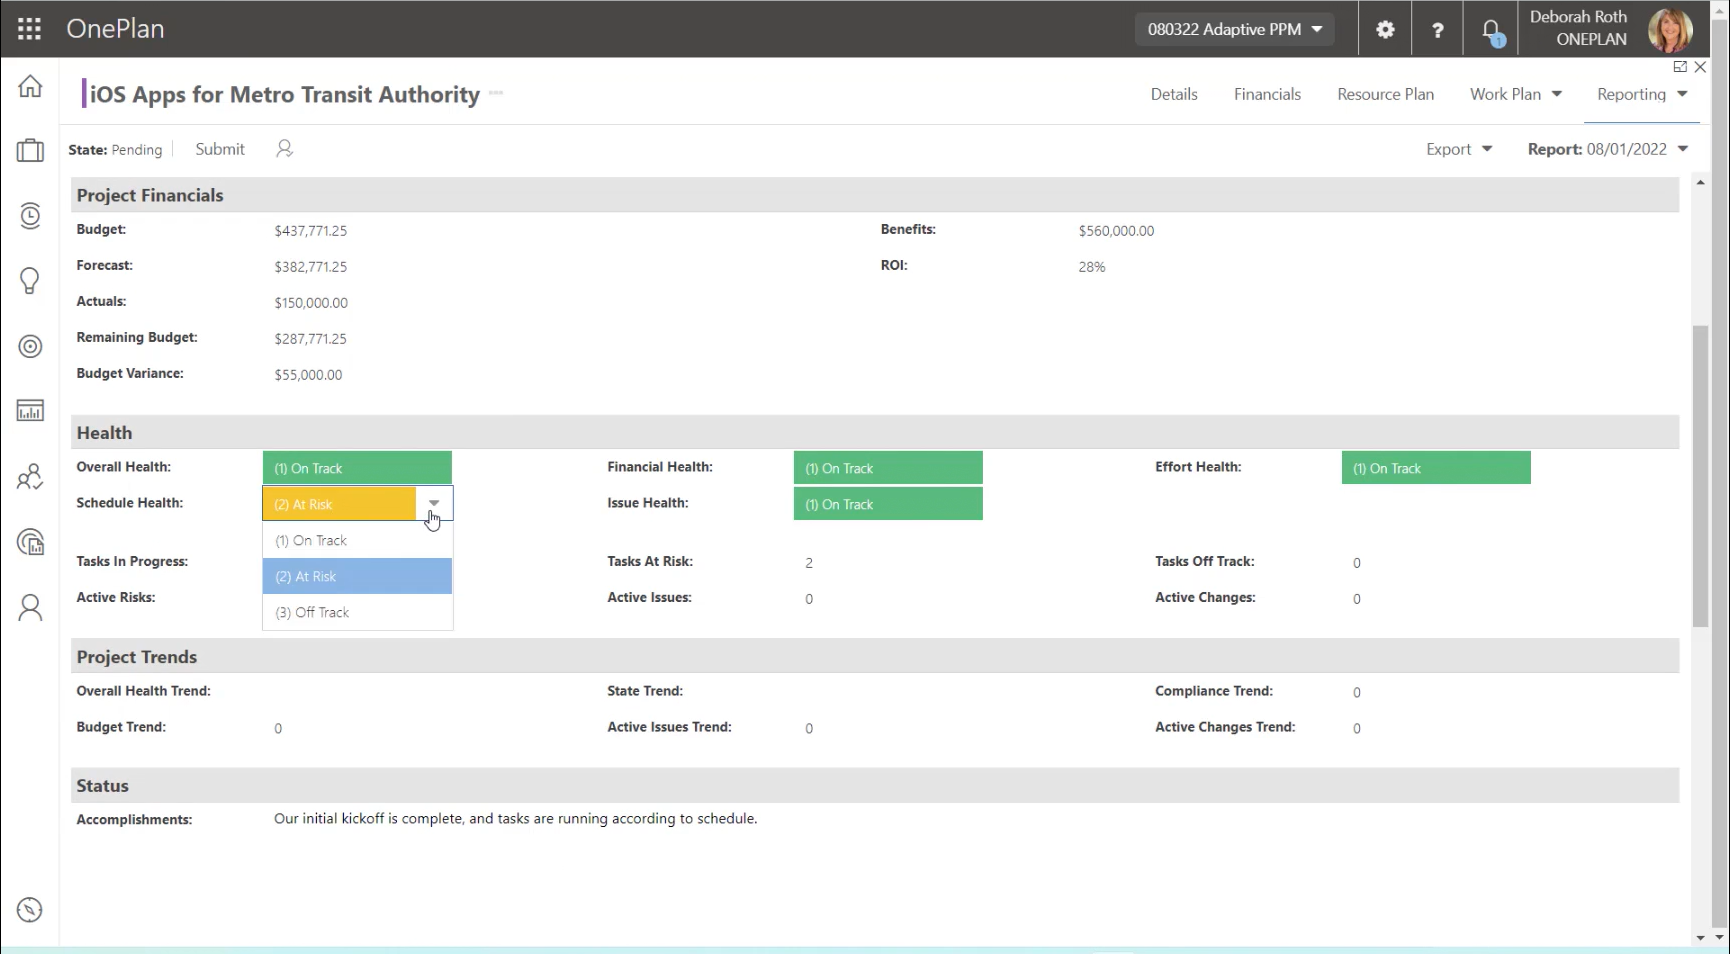This screenshot has height=954, width=1730.
Task: Open the Export dropdown
Action: [x=1459, y=149]
